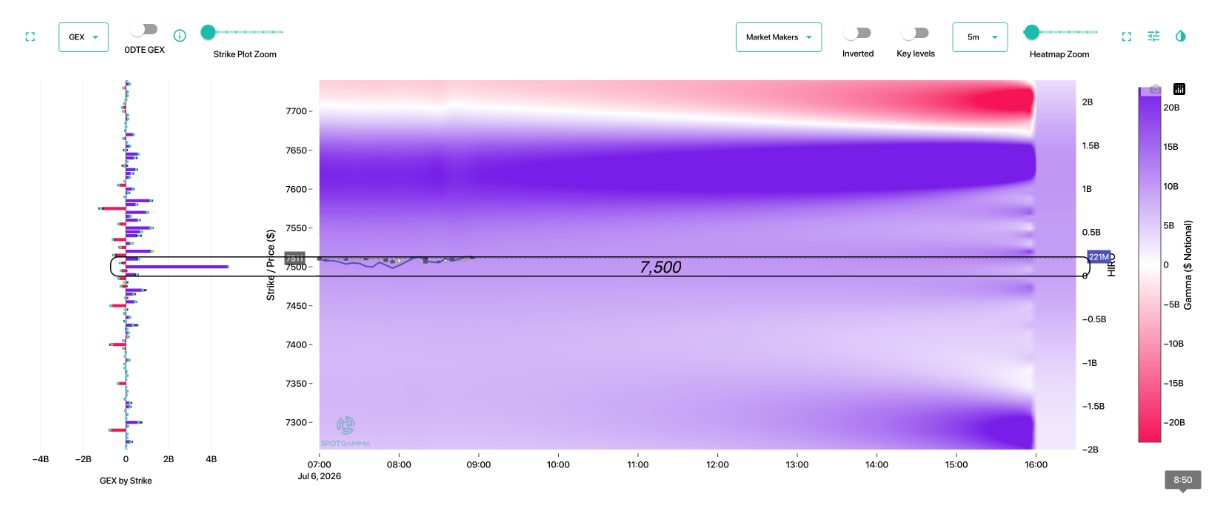
Task: Click the 7511 current price tag
Action: (x=294, y=258)
